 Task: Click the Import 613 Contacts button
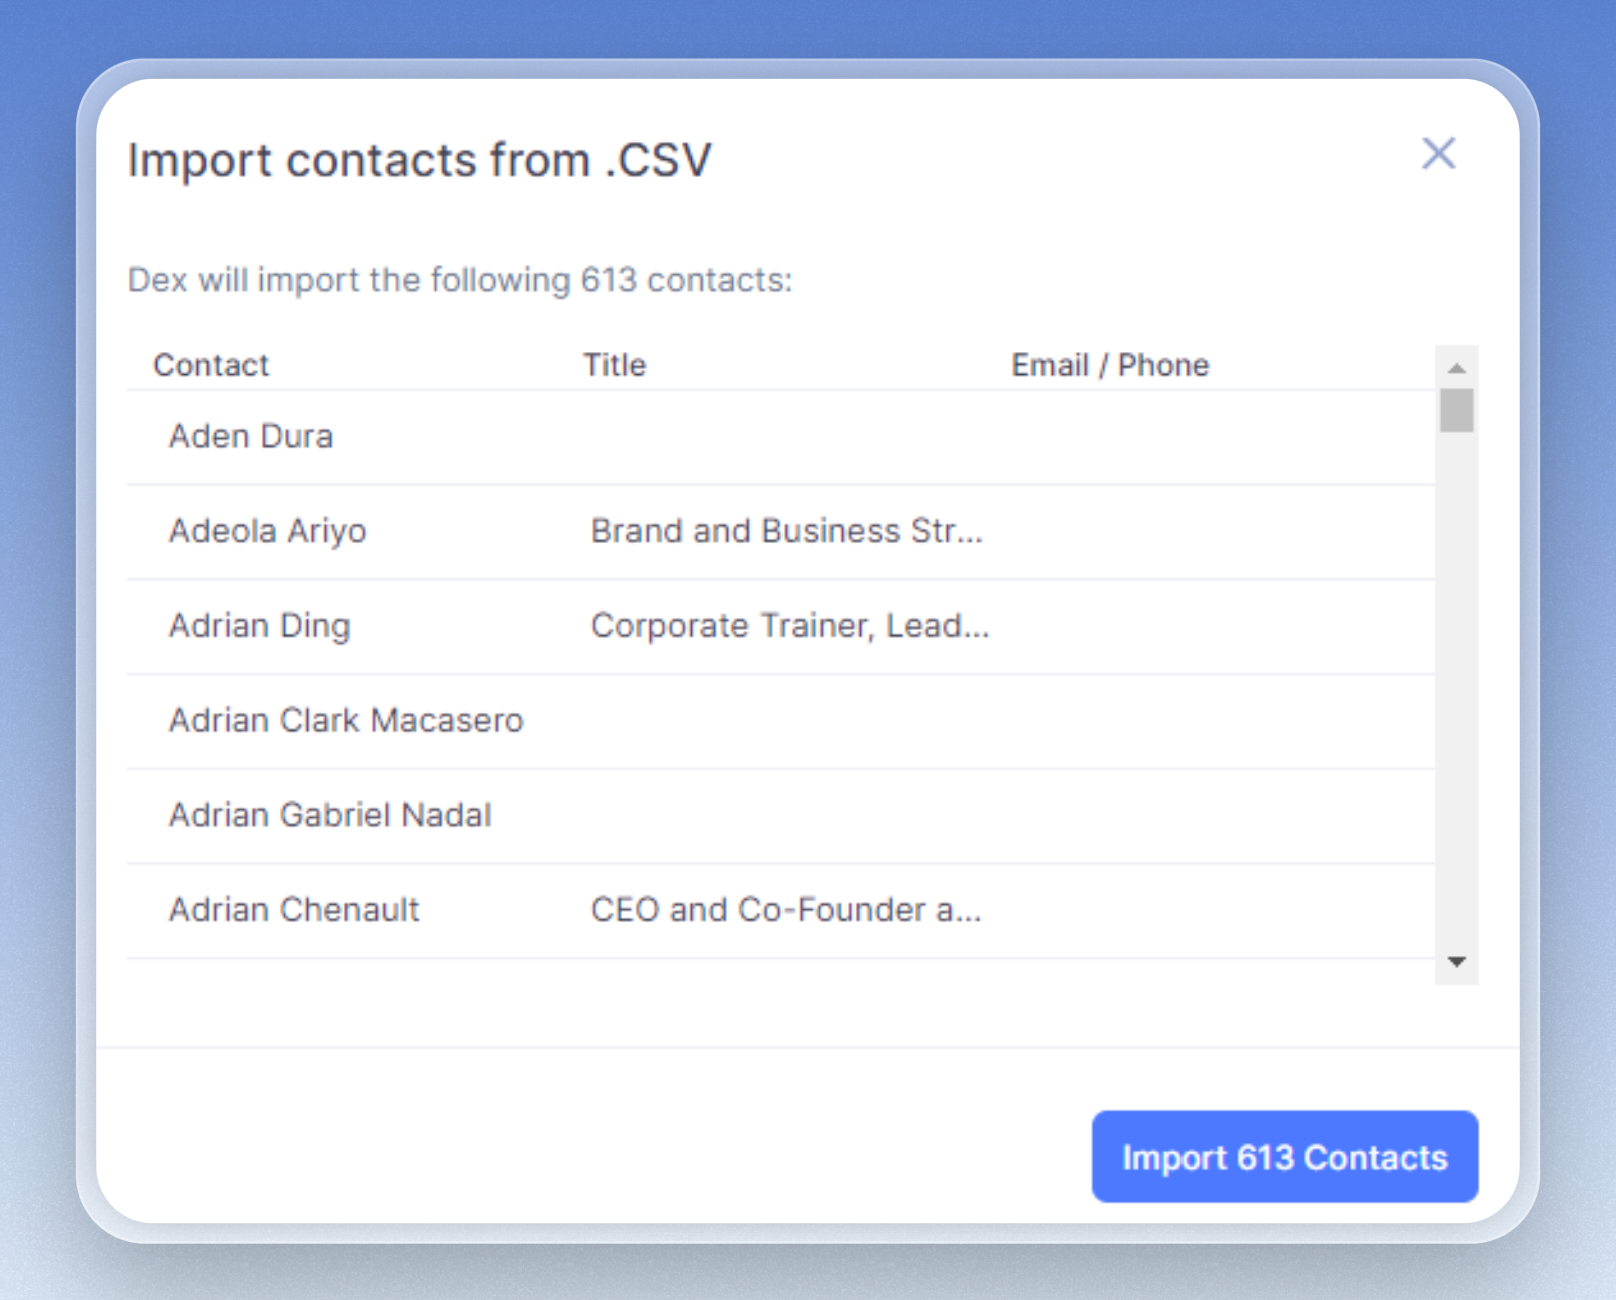[x=1284, y=1157]
